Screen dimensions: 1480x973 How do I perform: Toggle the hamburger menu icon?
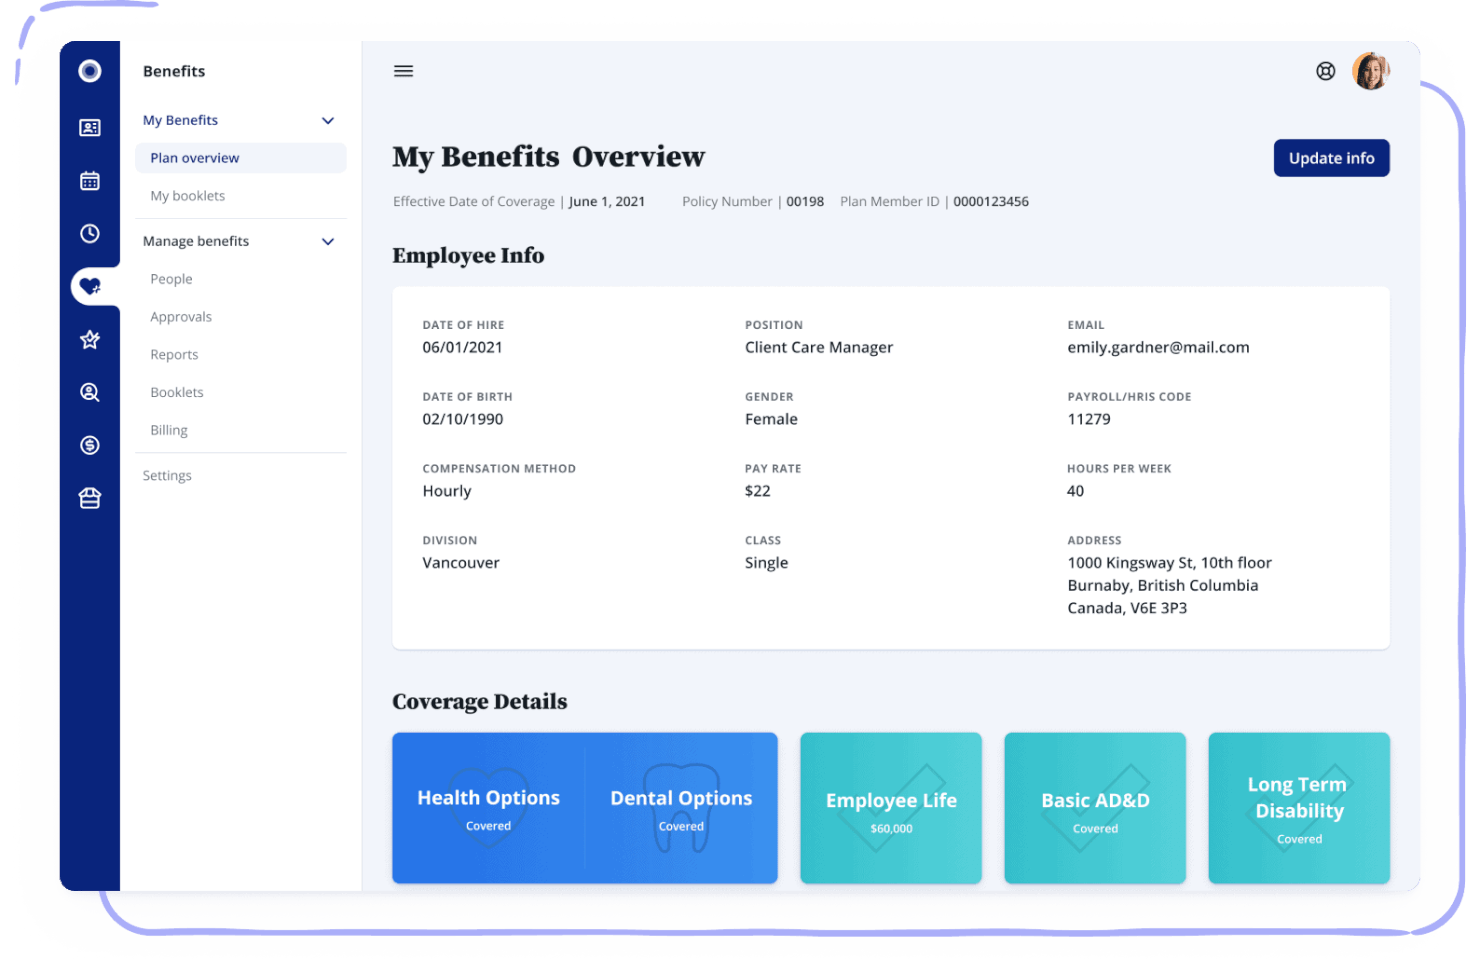[403, 71]
